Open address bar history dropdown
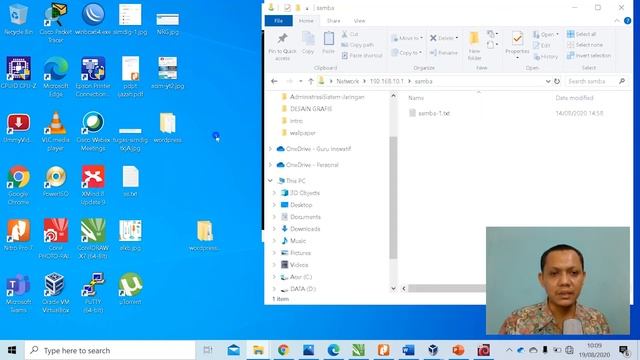Screen dimensions: 640x360 click(548, 81)
